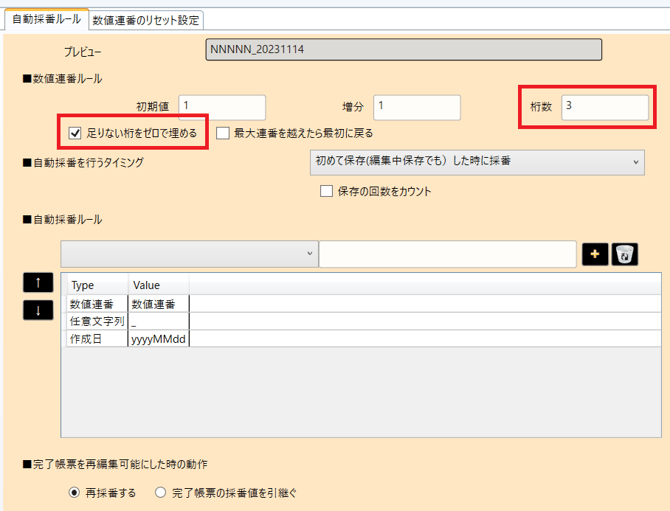Click the 桁数 input box

(604, 107)
